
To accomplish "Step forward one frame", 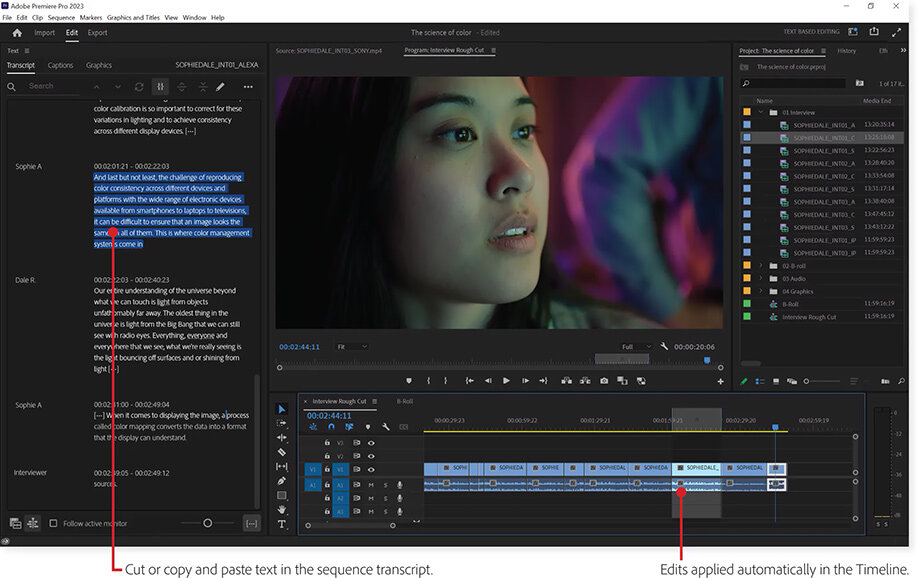I will click(525, 381).
